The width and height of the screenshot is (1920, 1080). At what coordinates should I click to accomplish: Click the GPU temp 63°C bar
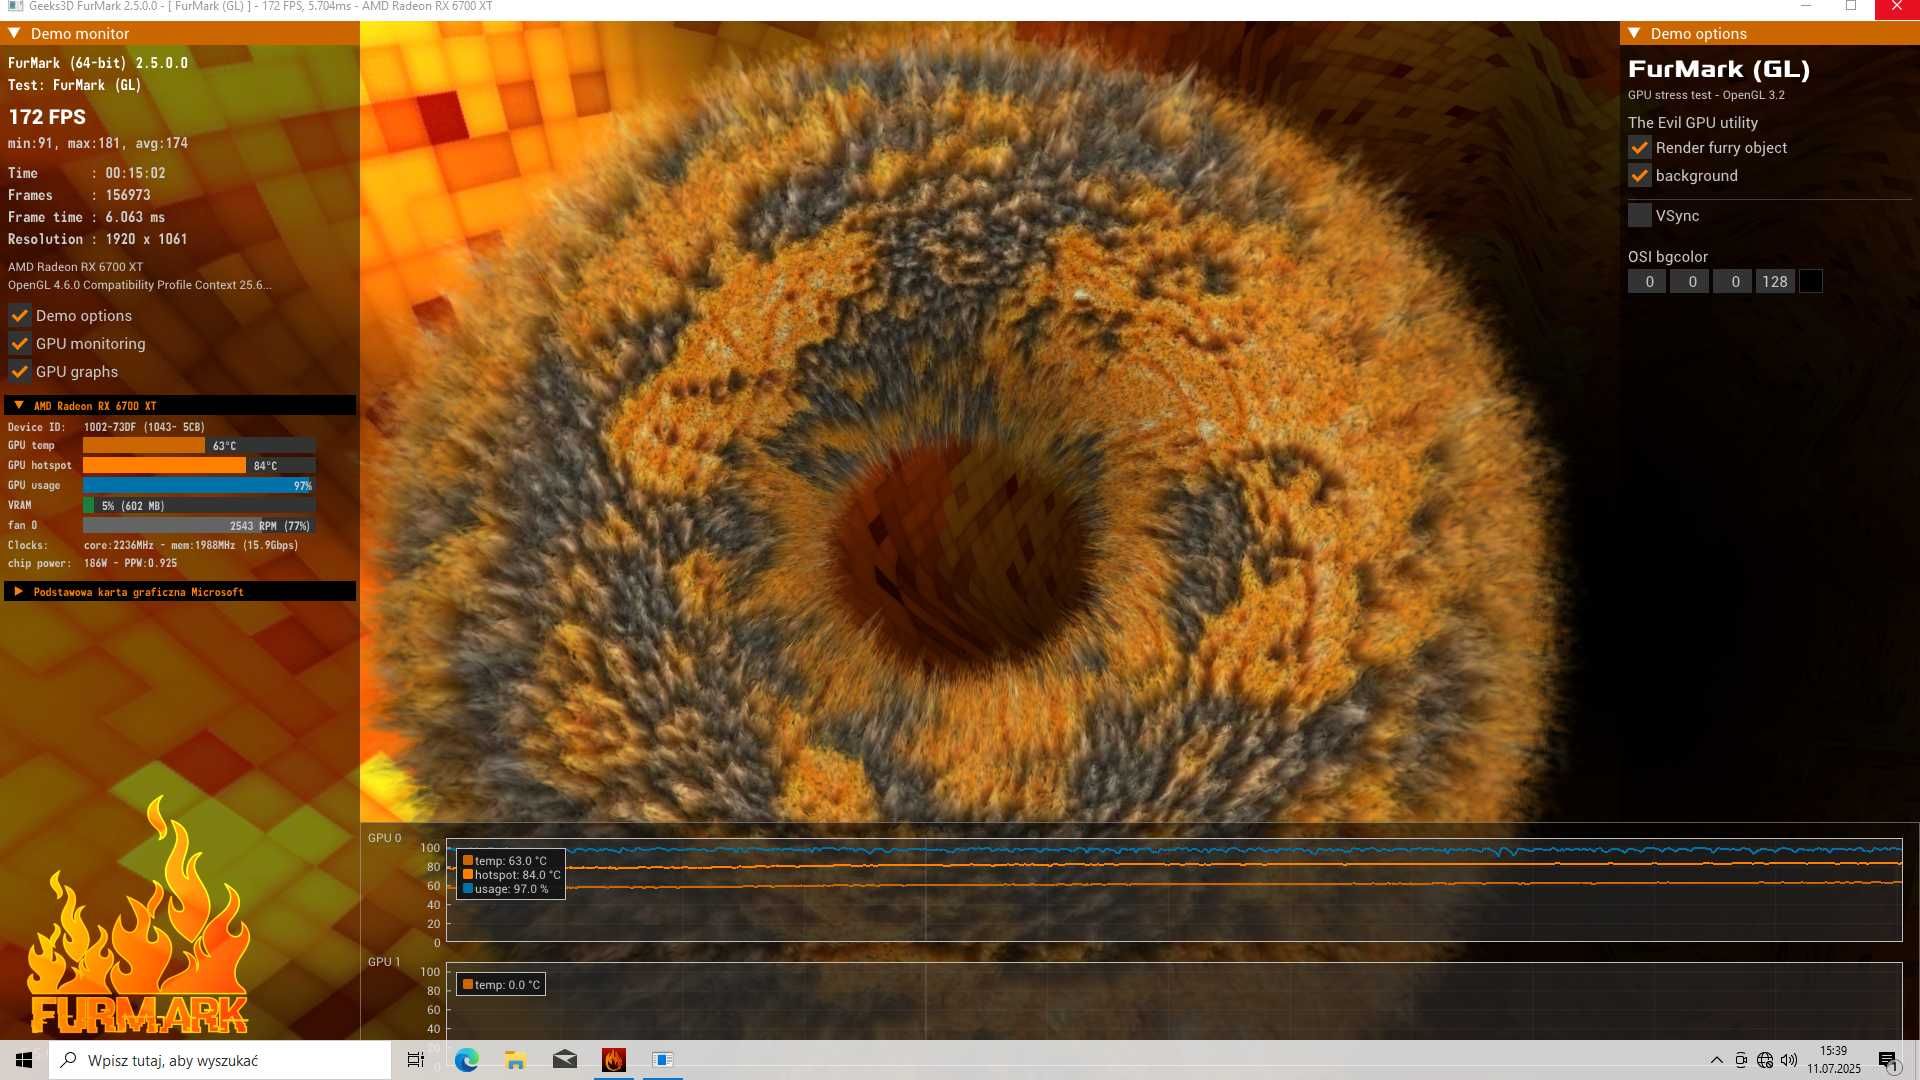click(x=199, y=445)
